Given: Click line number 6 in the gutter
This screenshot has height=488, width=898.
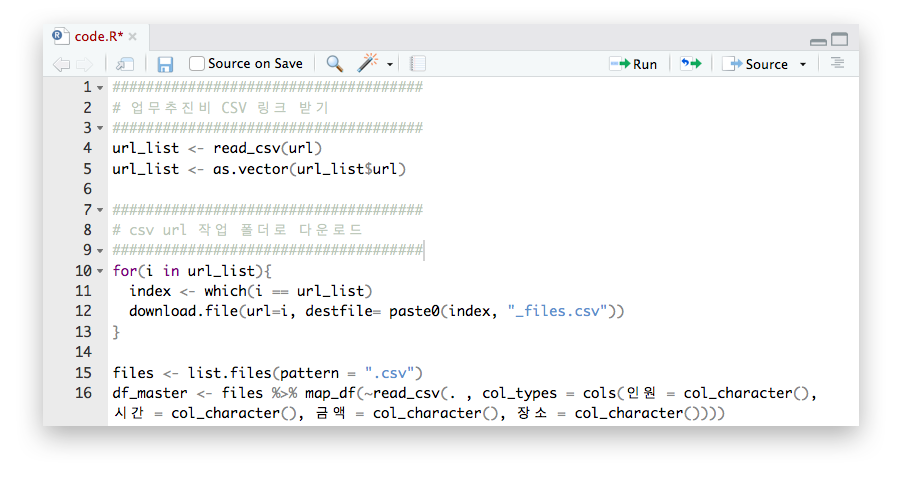Looking at the screenshot, I should (x=88, y=189).
